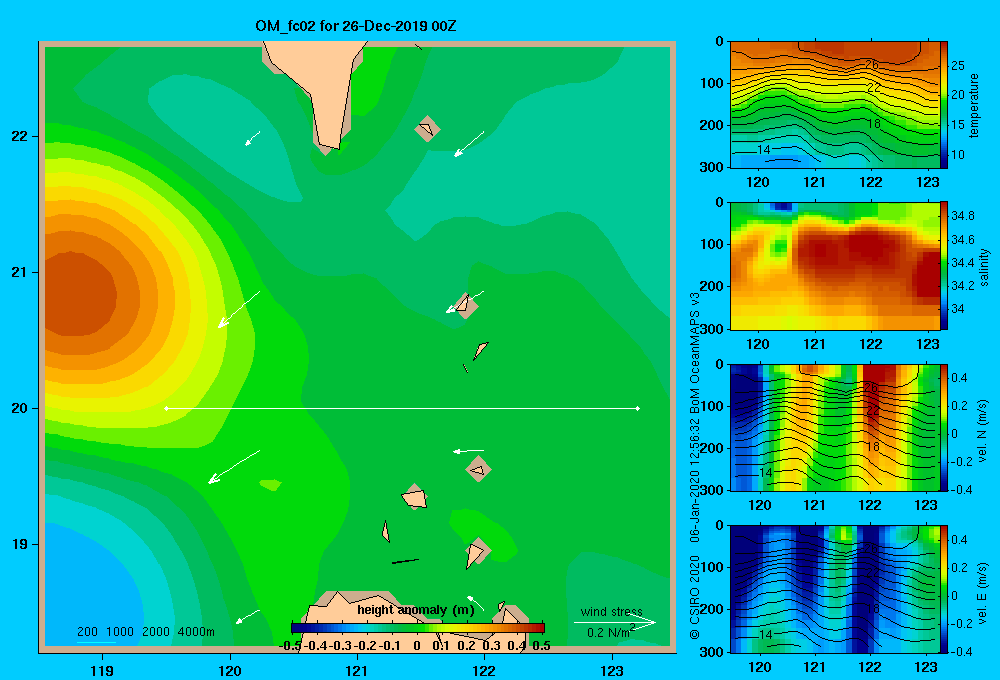Open the salinity depth section plot

[x=834, y=266]
